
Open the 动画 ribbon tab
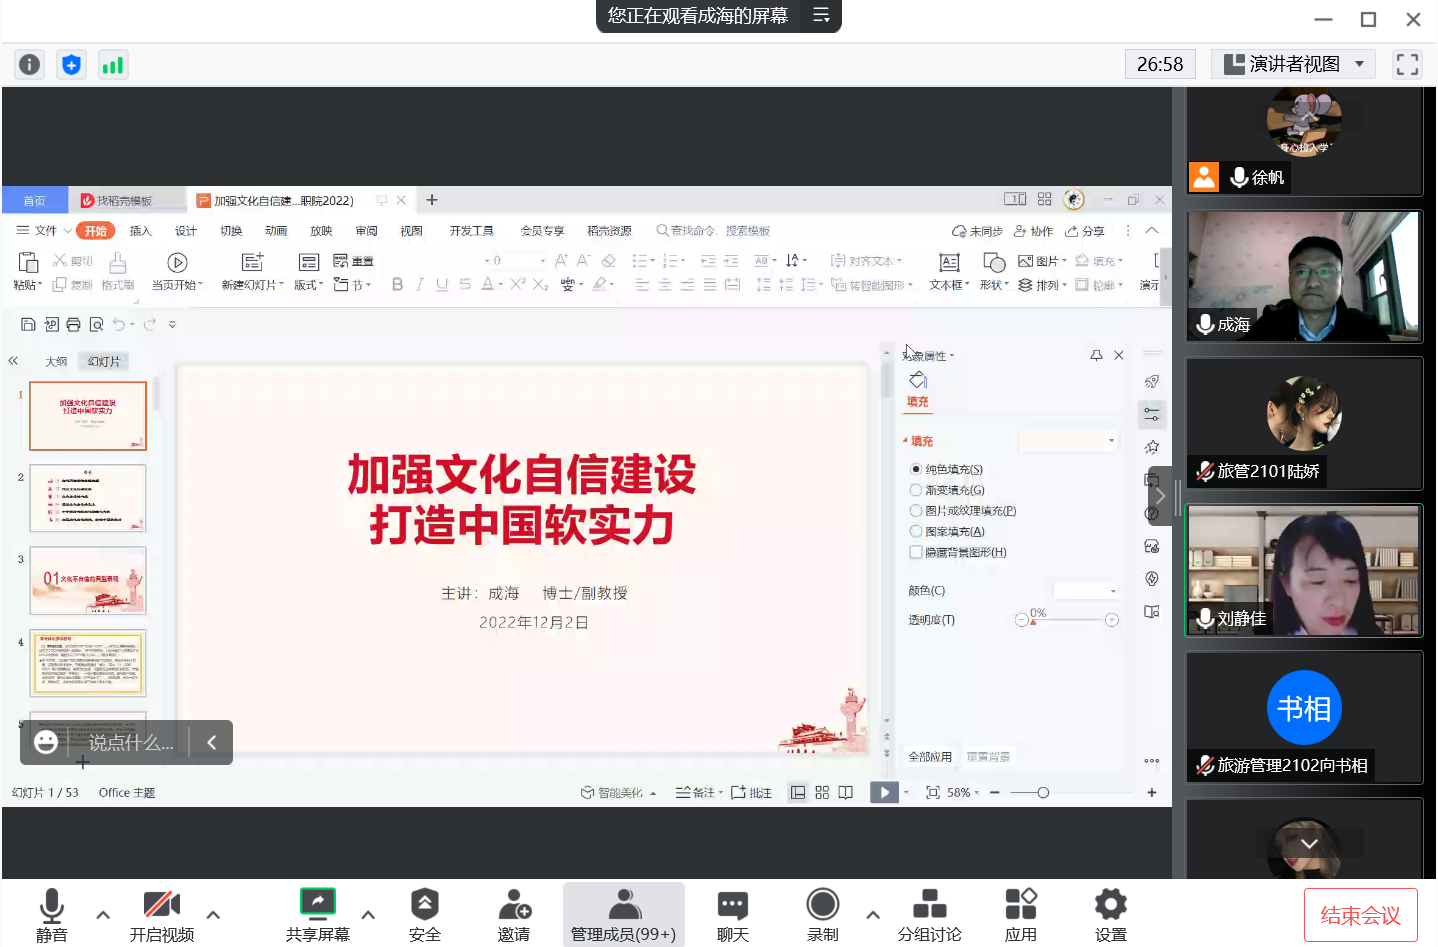click(276, 231)
